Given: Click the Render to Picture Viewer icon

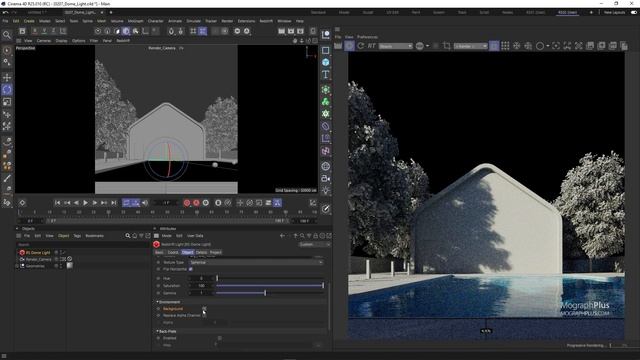Looking at the screenshot, I should click(x=291, y=31).
